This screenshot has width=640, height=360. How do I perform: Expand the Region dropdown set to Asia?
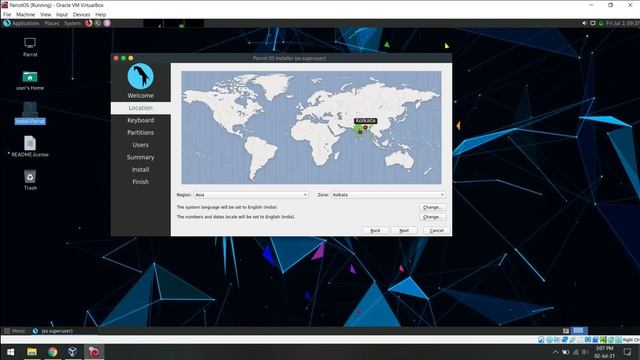pyautogui.click(x=251, y=195)
